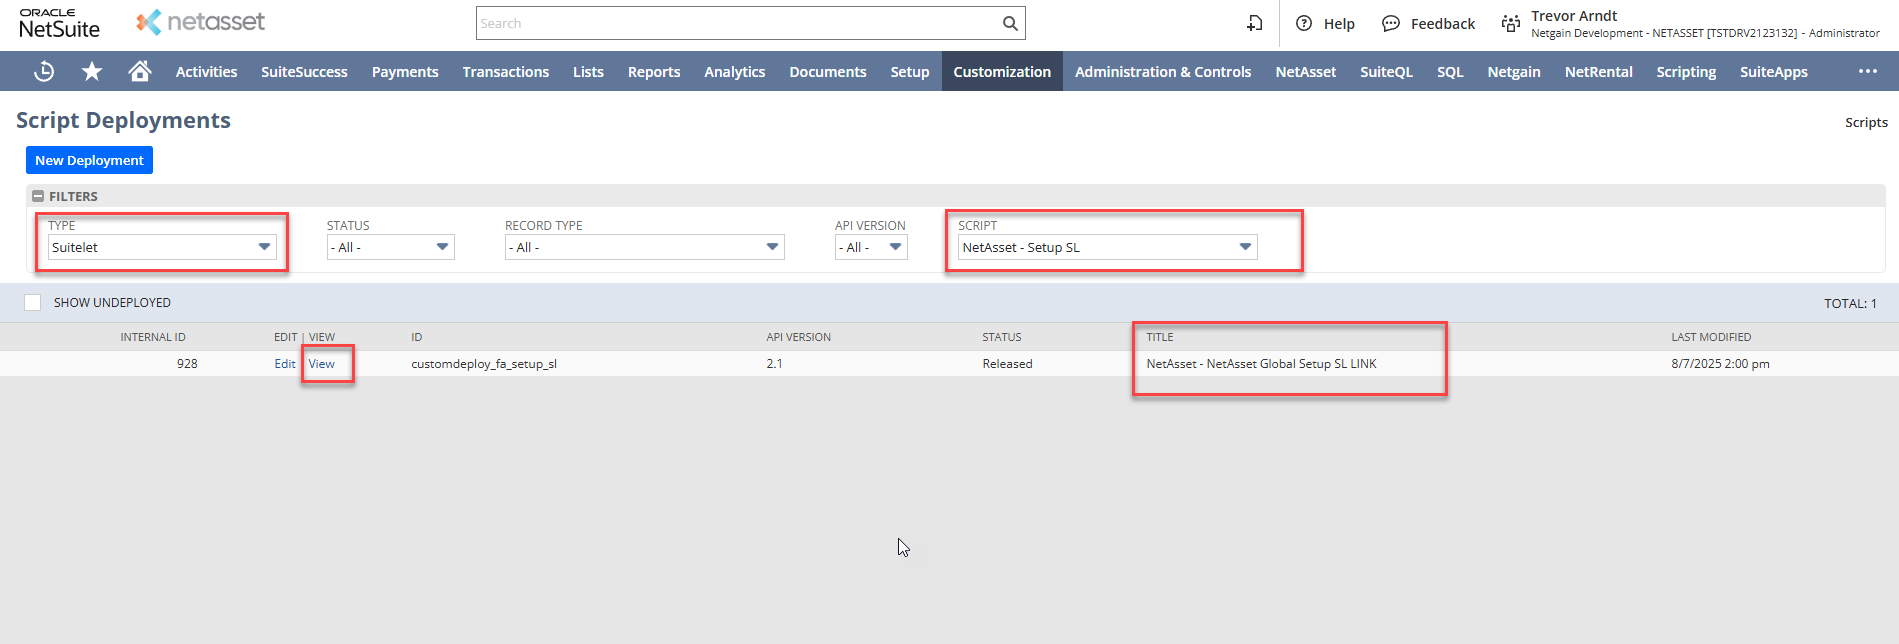Open the Transactions menu
This screenshot has height=644, width=1899.
506,71
